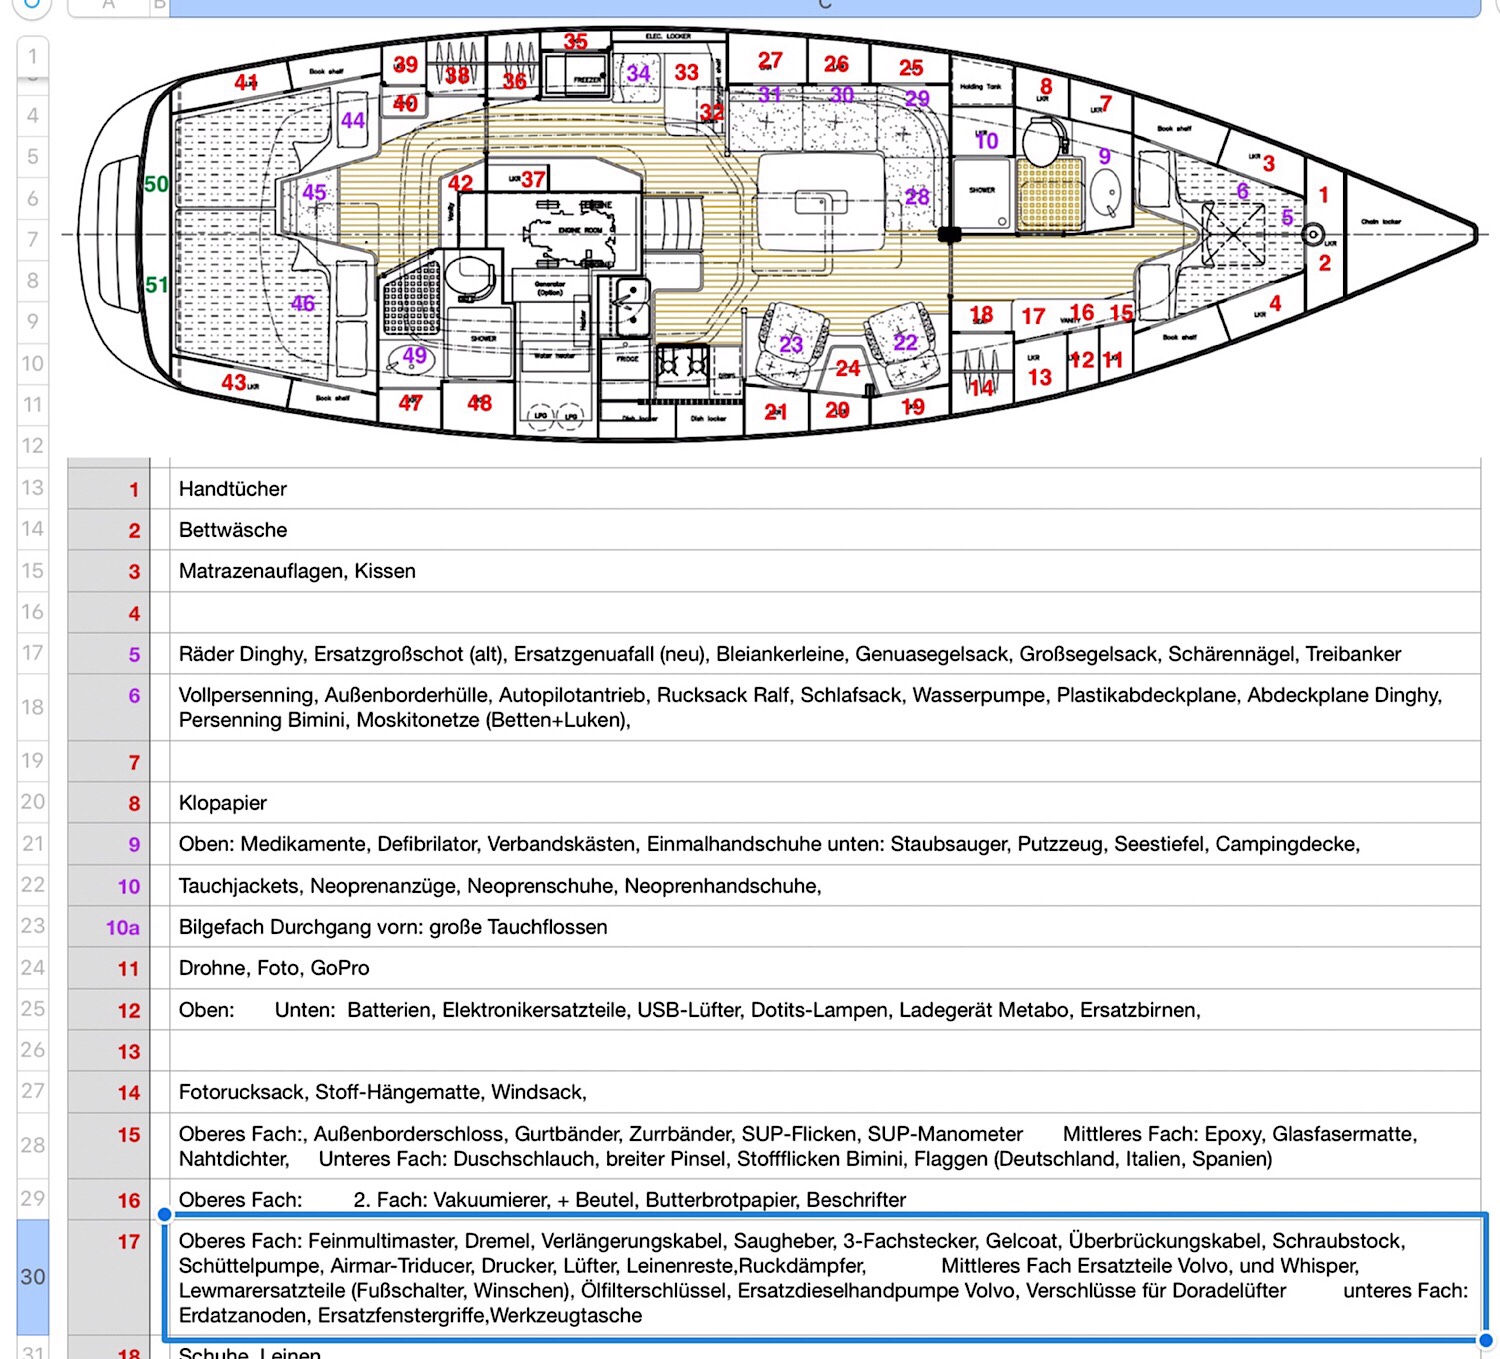Select the Klopapier cell

[x=824, y=803]
